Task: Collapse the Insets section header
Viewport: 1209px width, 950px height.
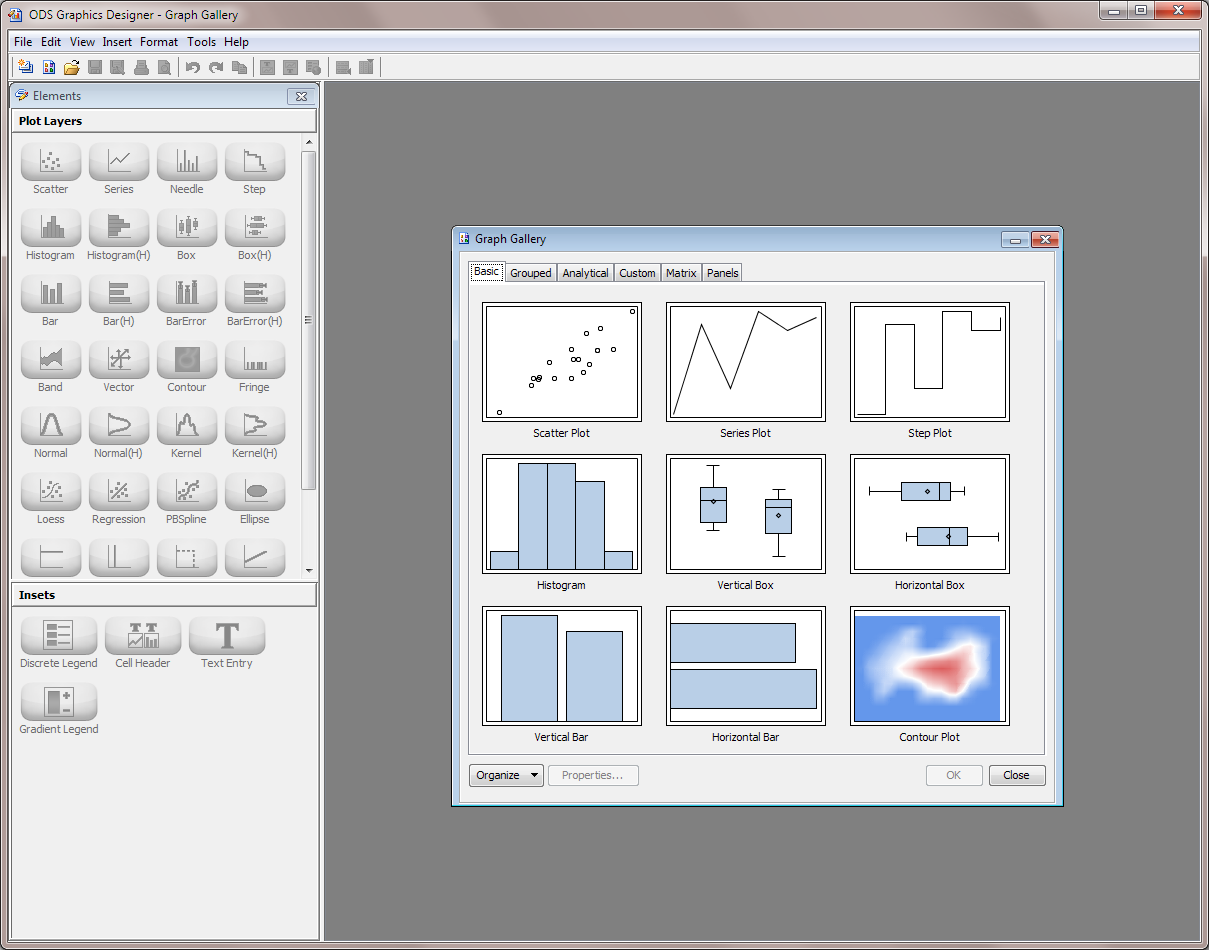Action: [x=164, y=594]
